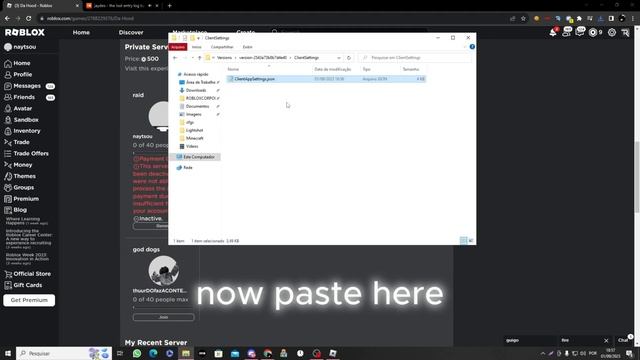Expand breadcrumb chevron after Versions
Viewport: 640px width, 360px height.
(236, 58)
